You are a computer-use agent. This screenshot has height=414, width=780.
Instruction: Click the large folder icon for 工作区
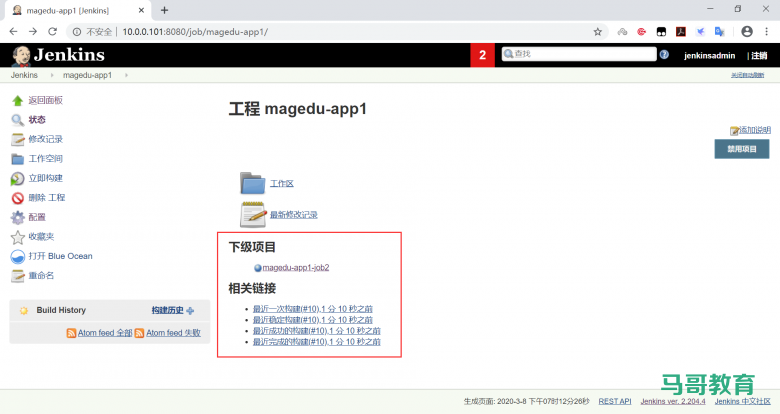coord(253,183)
